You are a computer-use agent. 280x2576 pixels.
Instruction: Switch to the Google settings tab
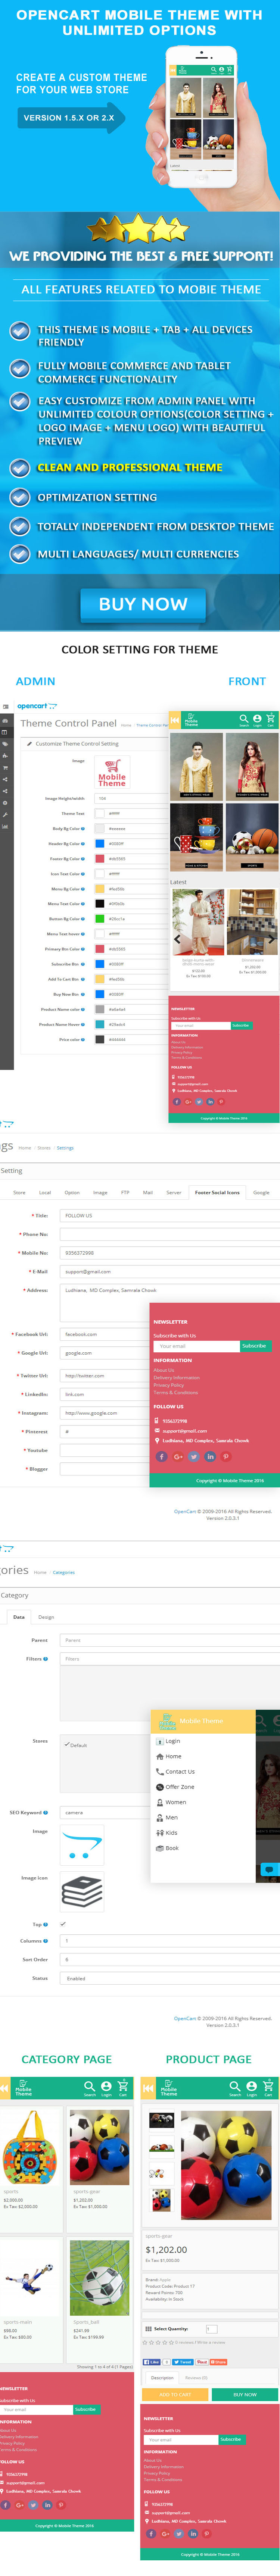pos(261,1192)
